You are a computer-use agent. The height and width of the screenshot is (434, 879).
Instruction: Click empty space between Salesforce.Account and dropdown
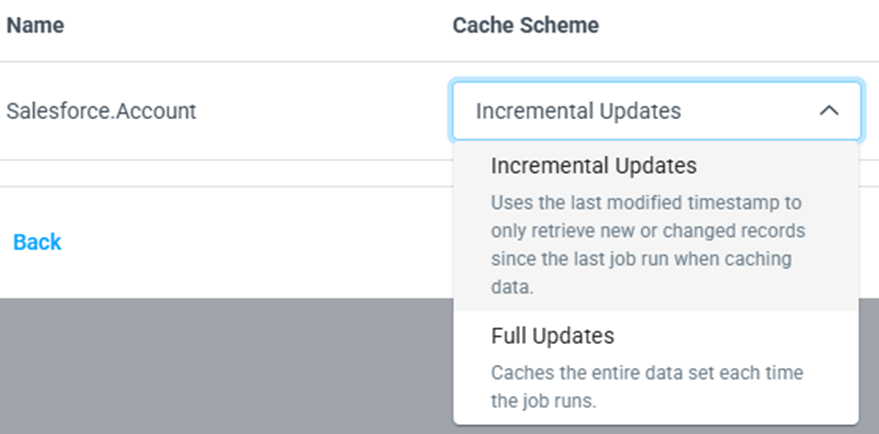[320, 111]
